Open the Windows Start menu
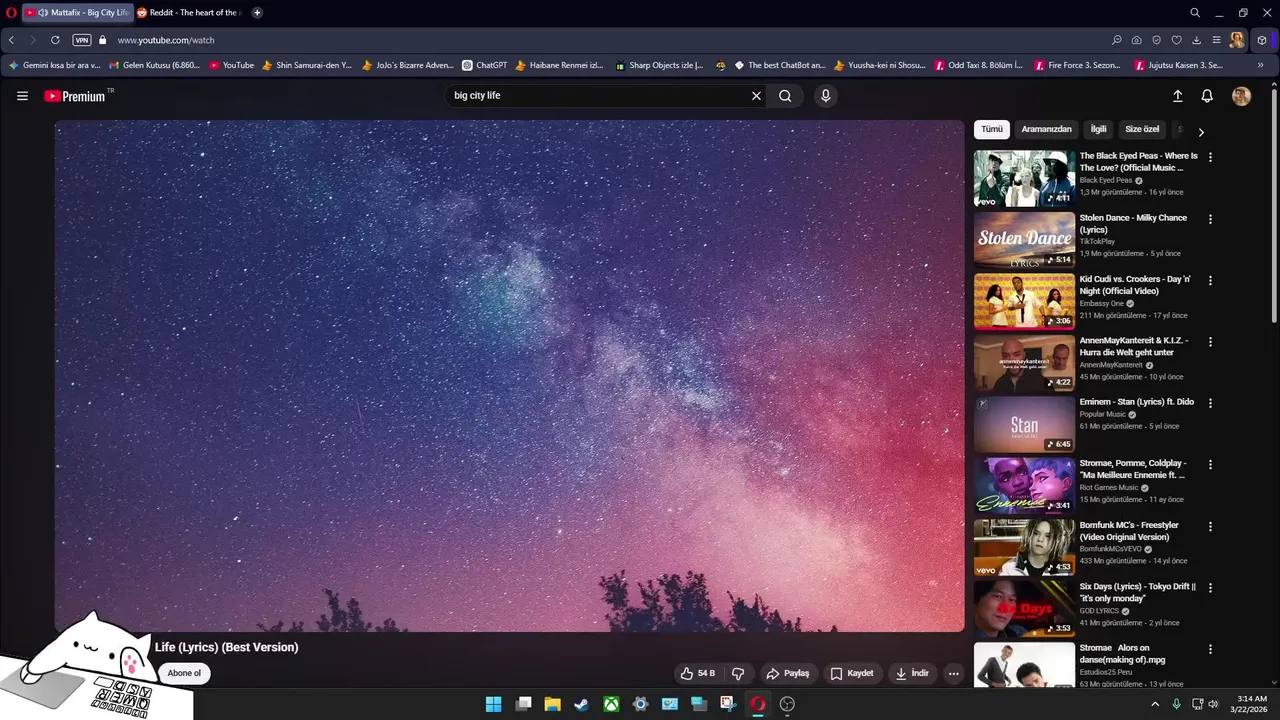The height and width of the screenshot is (720, 1280). (493, 704)
